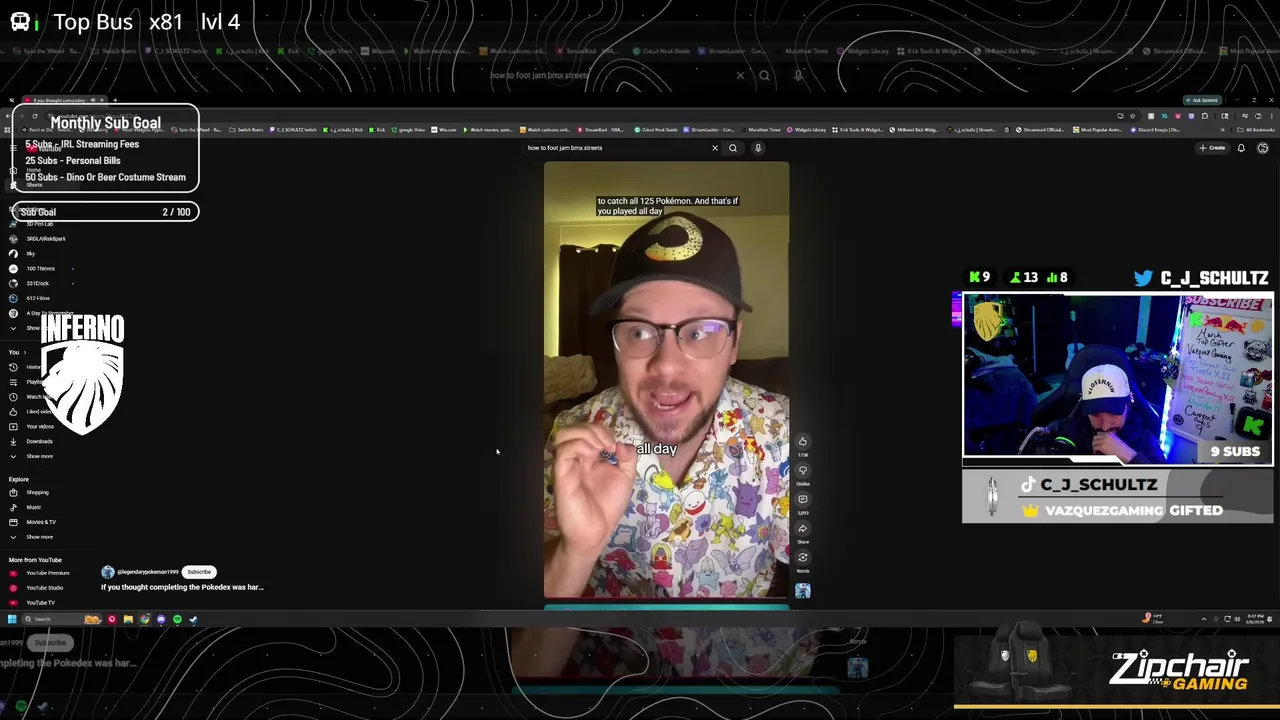This screenshot has width=1280, height=720.
Task: Expand Show more under the You section
Action: coord(30,456)
